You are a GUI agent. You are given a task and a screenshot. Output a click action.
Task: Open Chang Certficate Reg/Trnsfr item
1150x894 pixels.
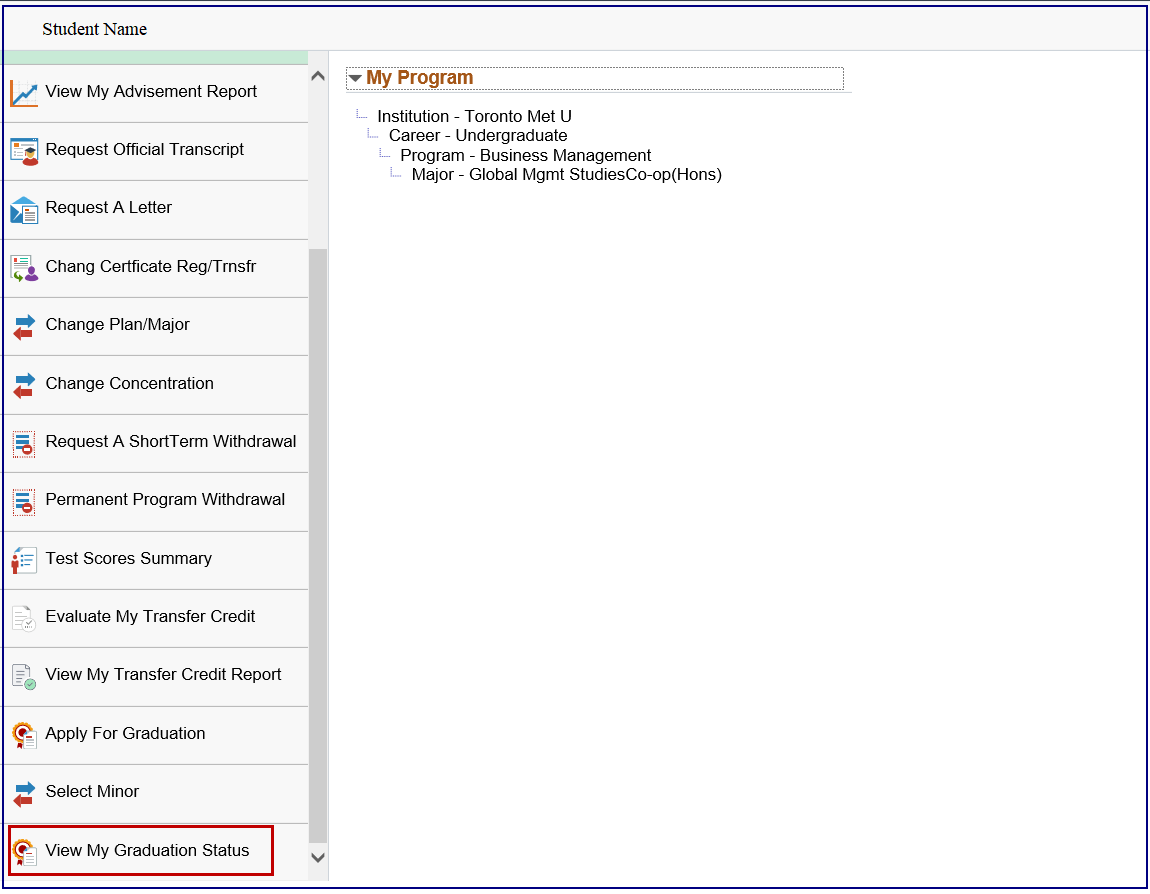point(150,267)
